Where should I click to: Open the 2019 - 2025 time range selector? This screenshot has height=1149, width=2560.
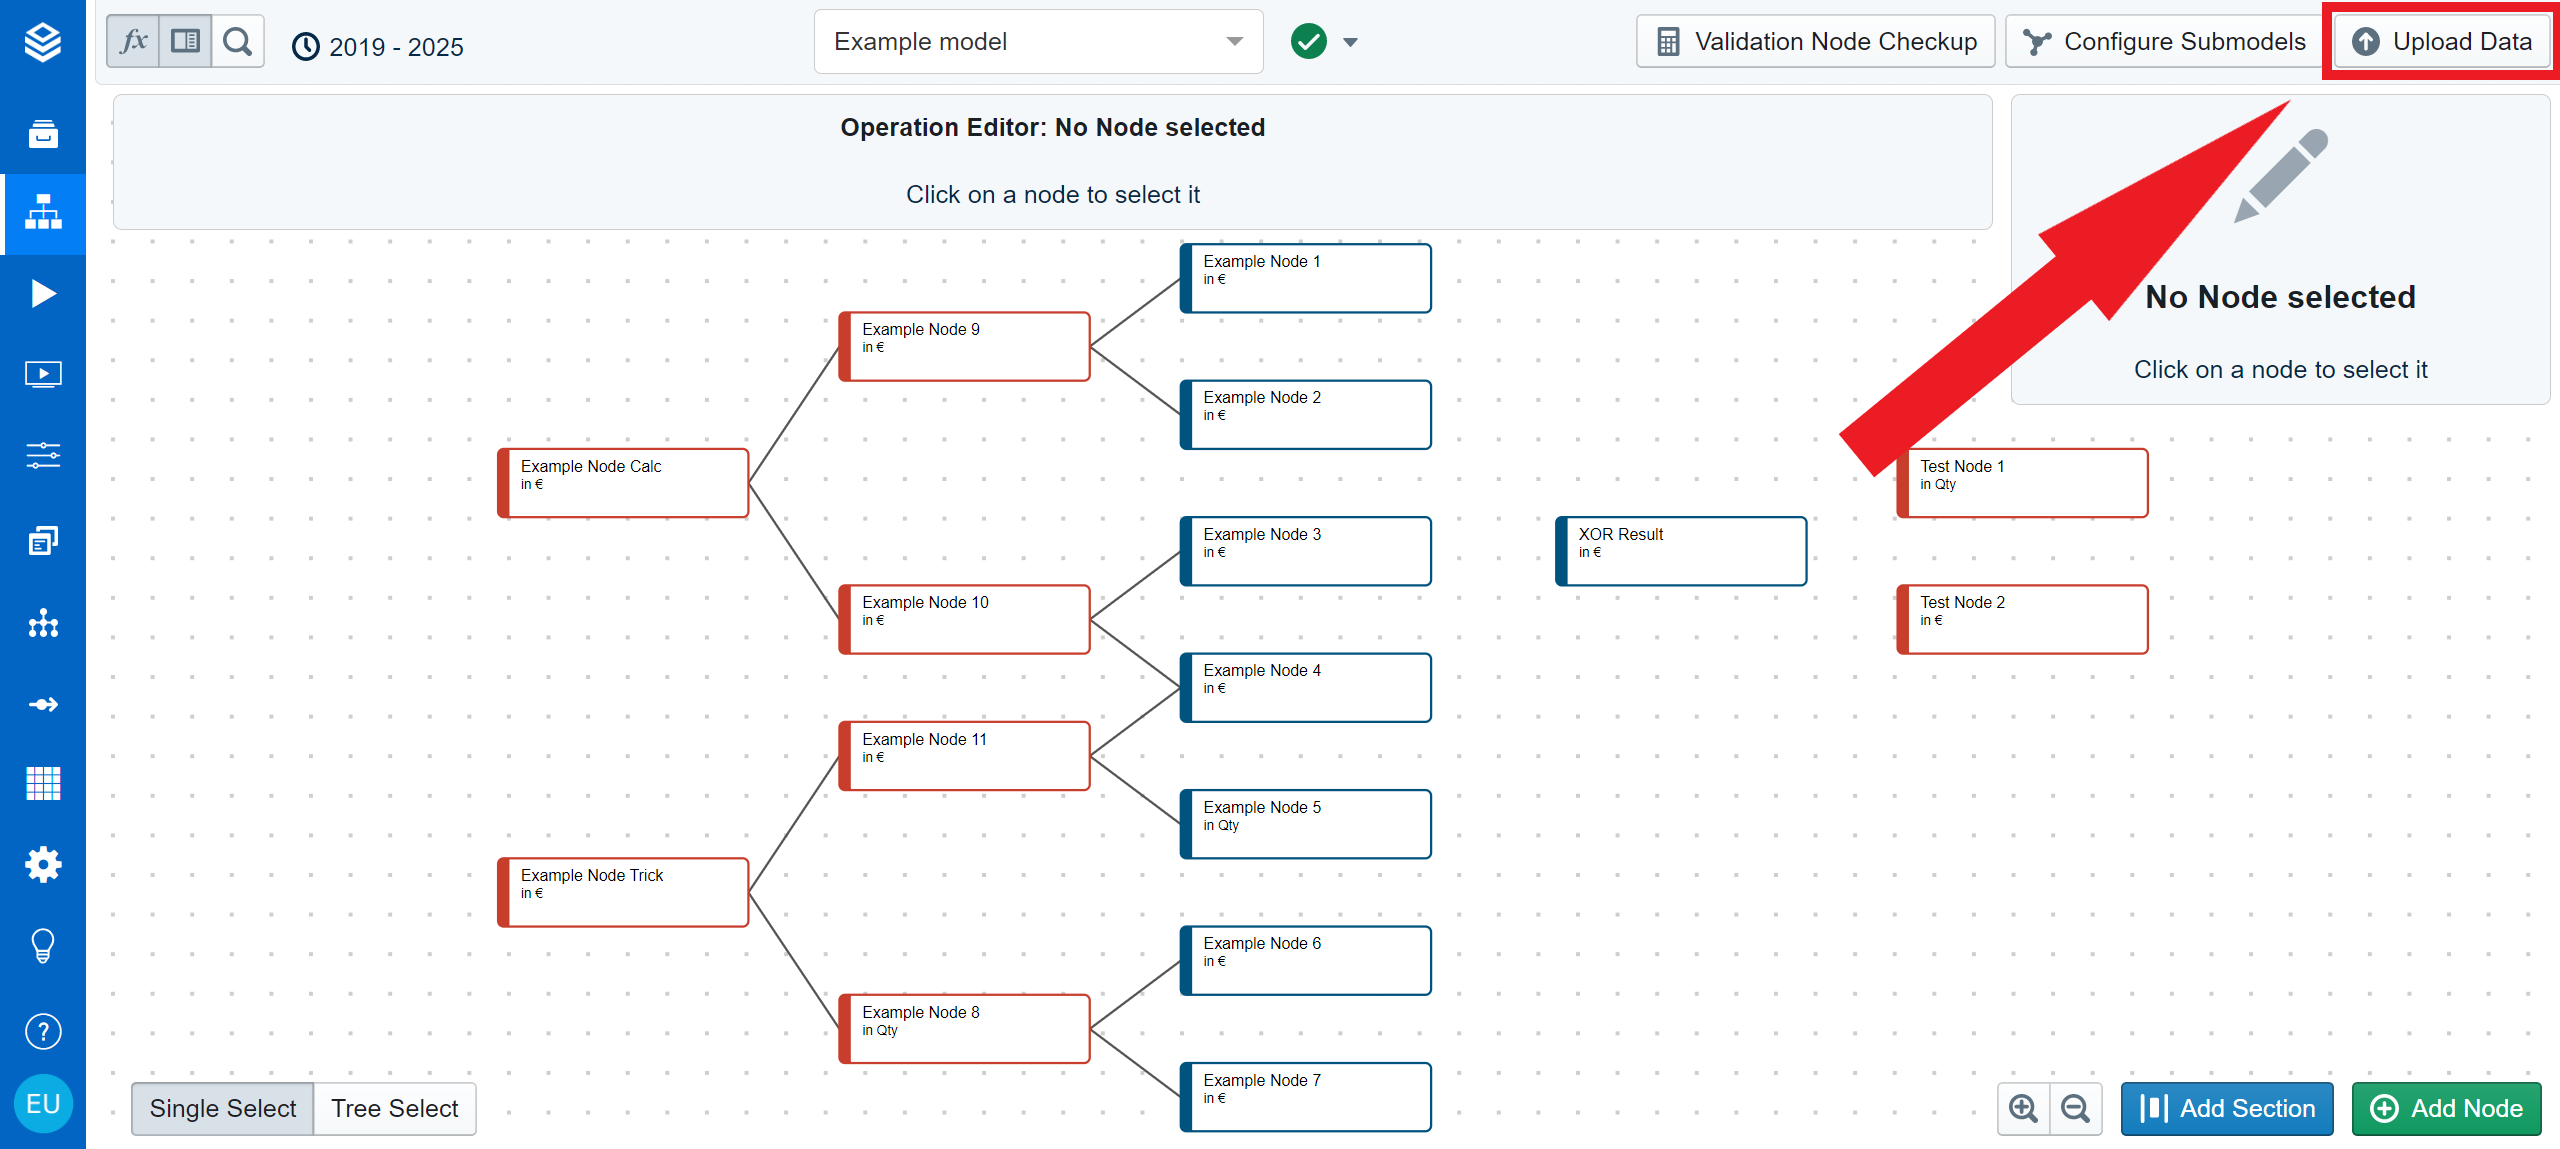pos(378,46)
